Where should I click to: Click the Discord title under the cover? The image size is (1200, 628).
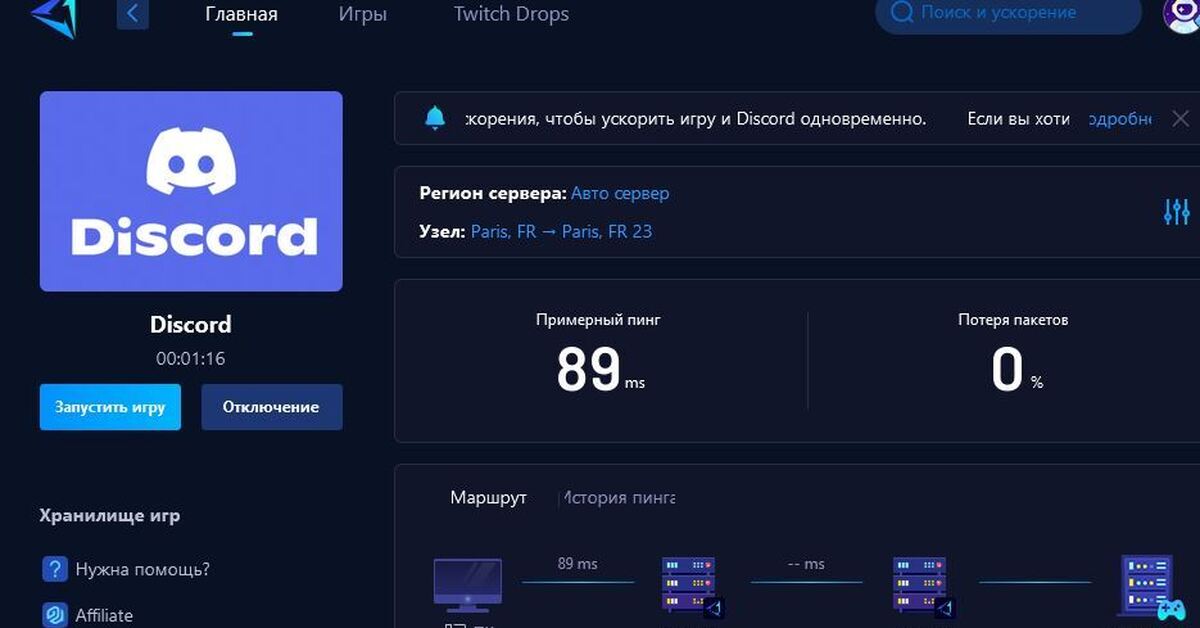(190, 324)
